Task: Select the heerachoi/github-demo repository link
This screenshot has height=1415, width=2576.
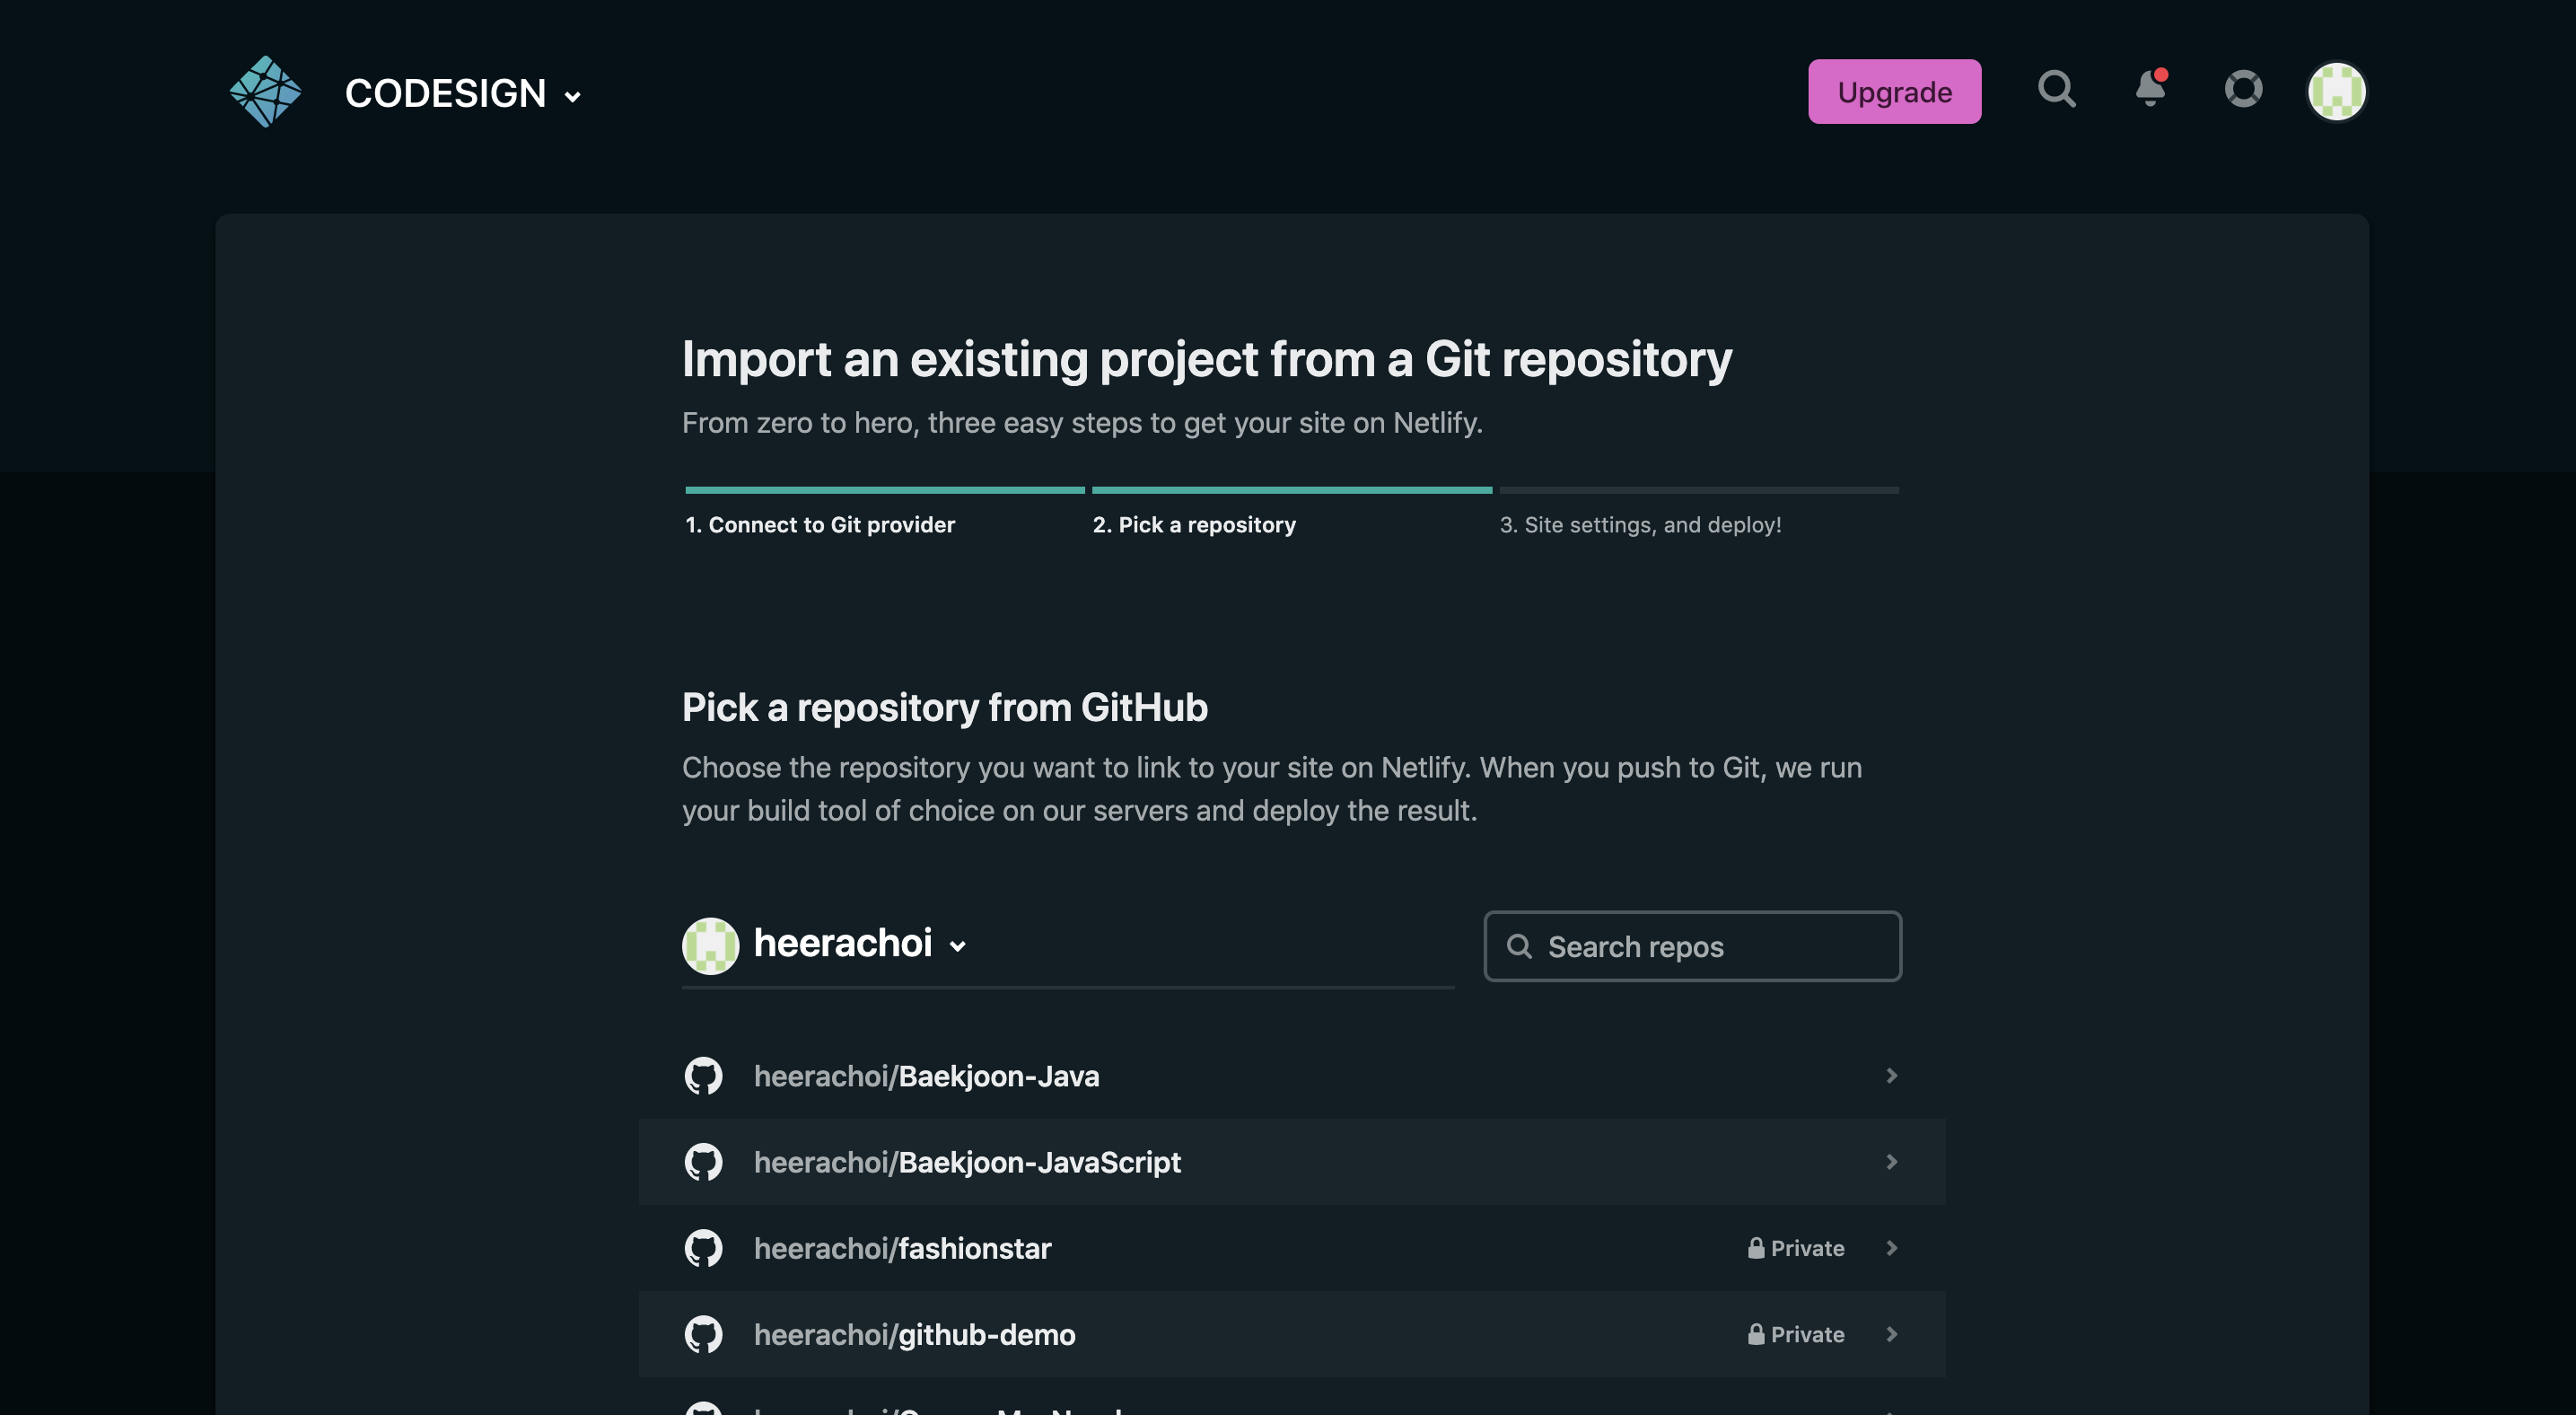Action: tap(914, 1334)
